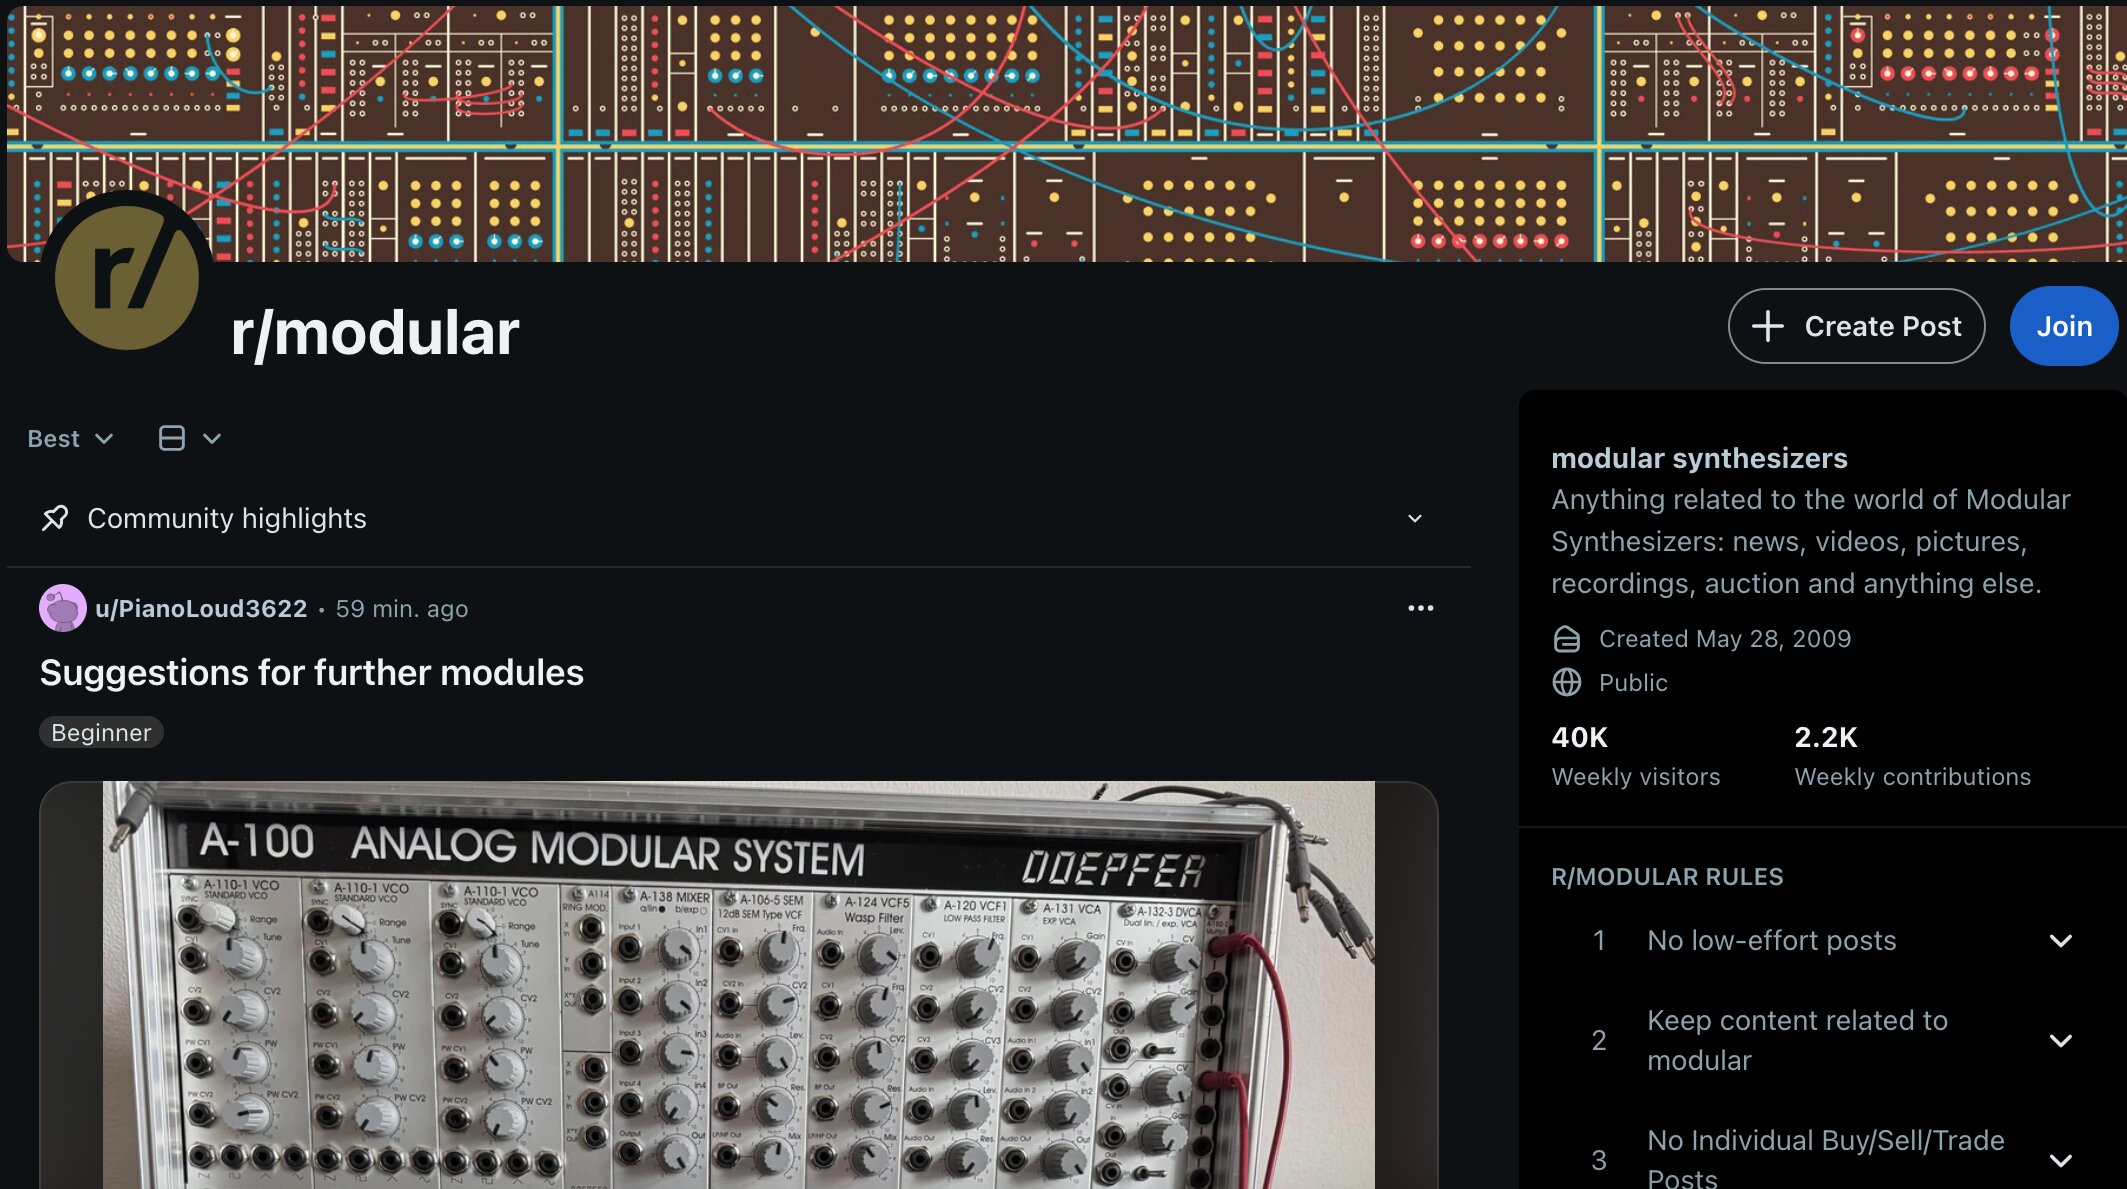Expand rule No Individual Buy/Sell/Trade Posts

pos(2060,1160)
